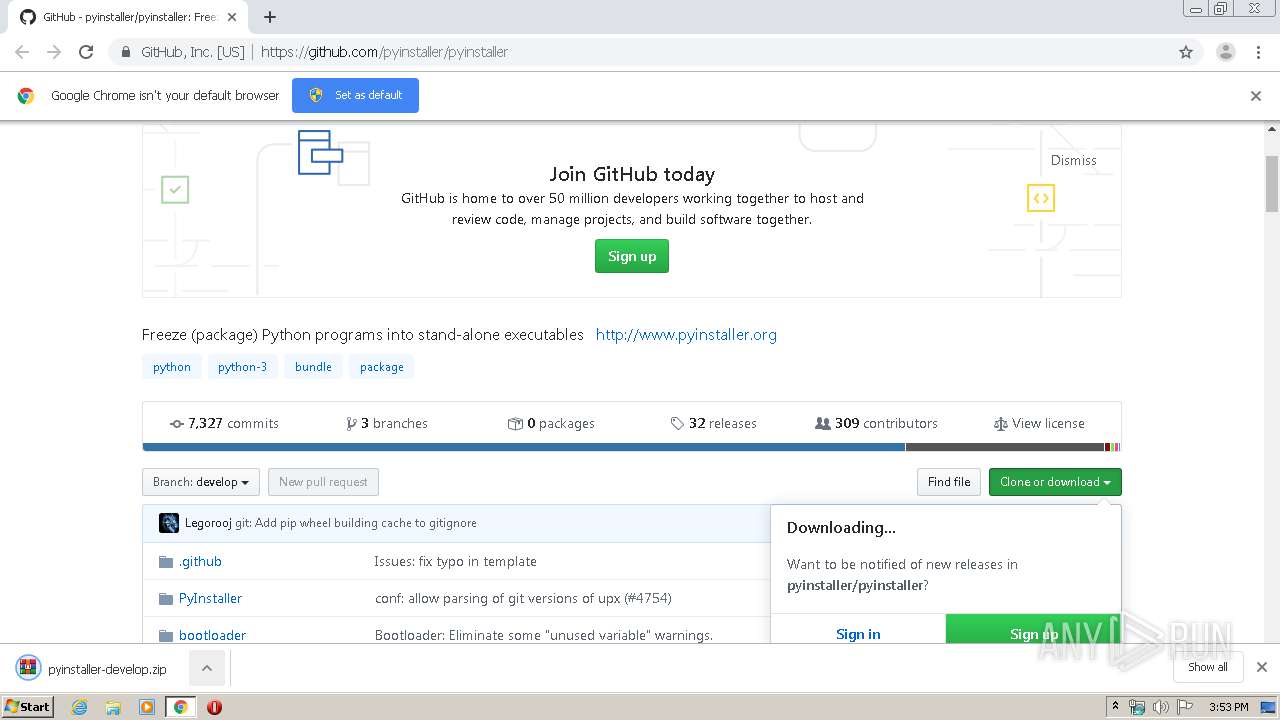Viewport: 1280px width, 720px height.
Task: Expand the Clone or download dropdown
Action: [1055, 482]
